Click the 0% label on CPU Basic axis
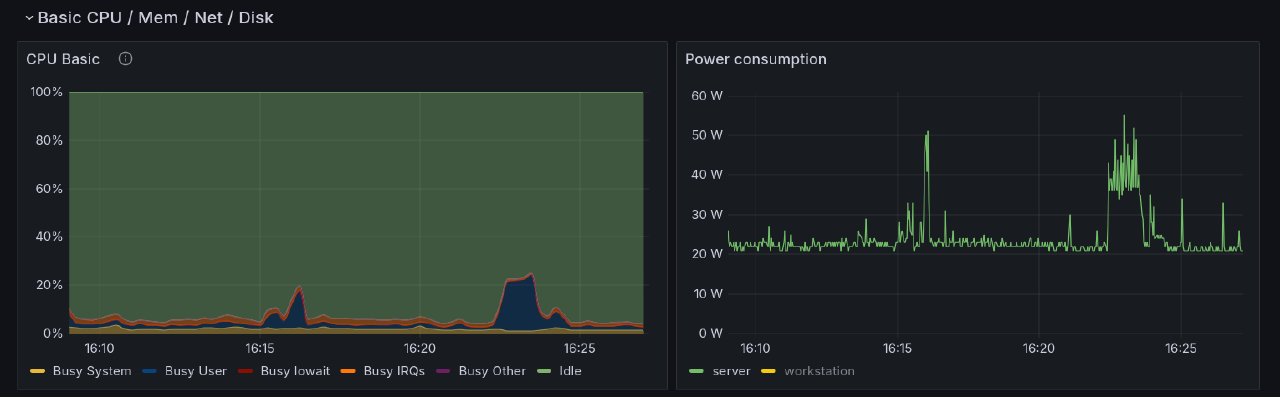 point(53,332)
